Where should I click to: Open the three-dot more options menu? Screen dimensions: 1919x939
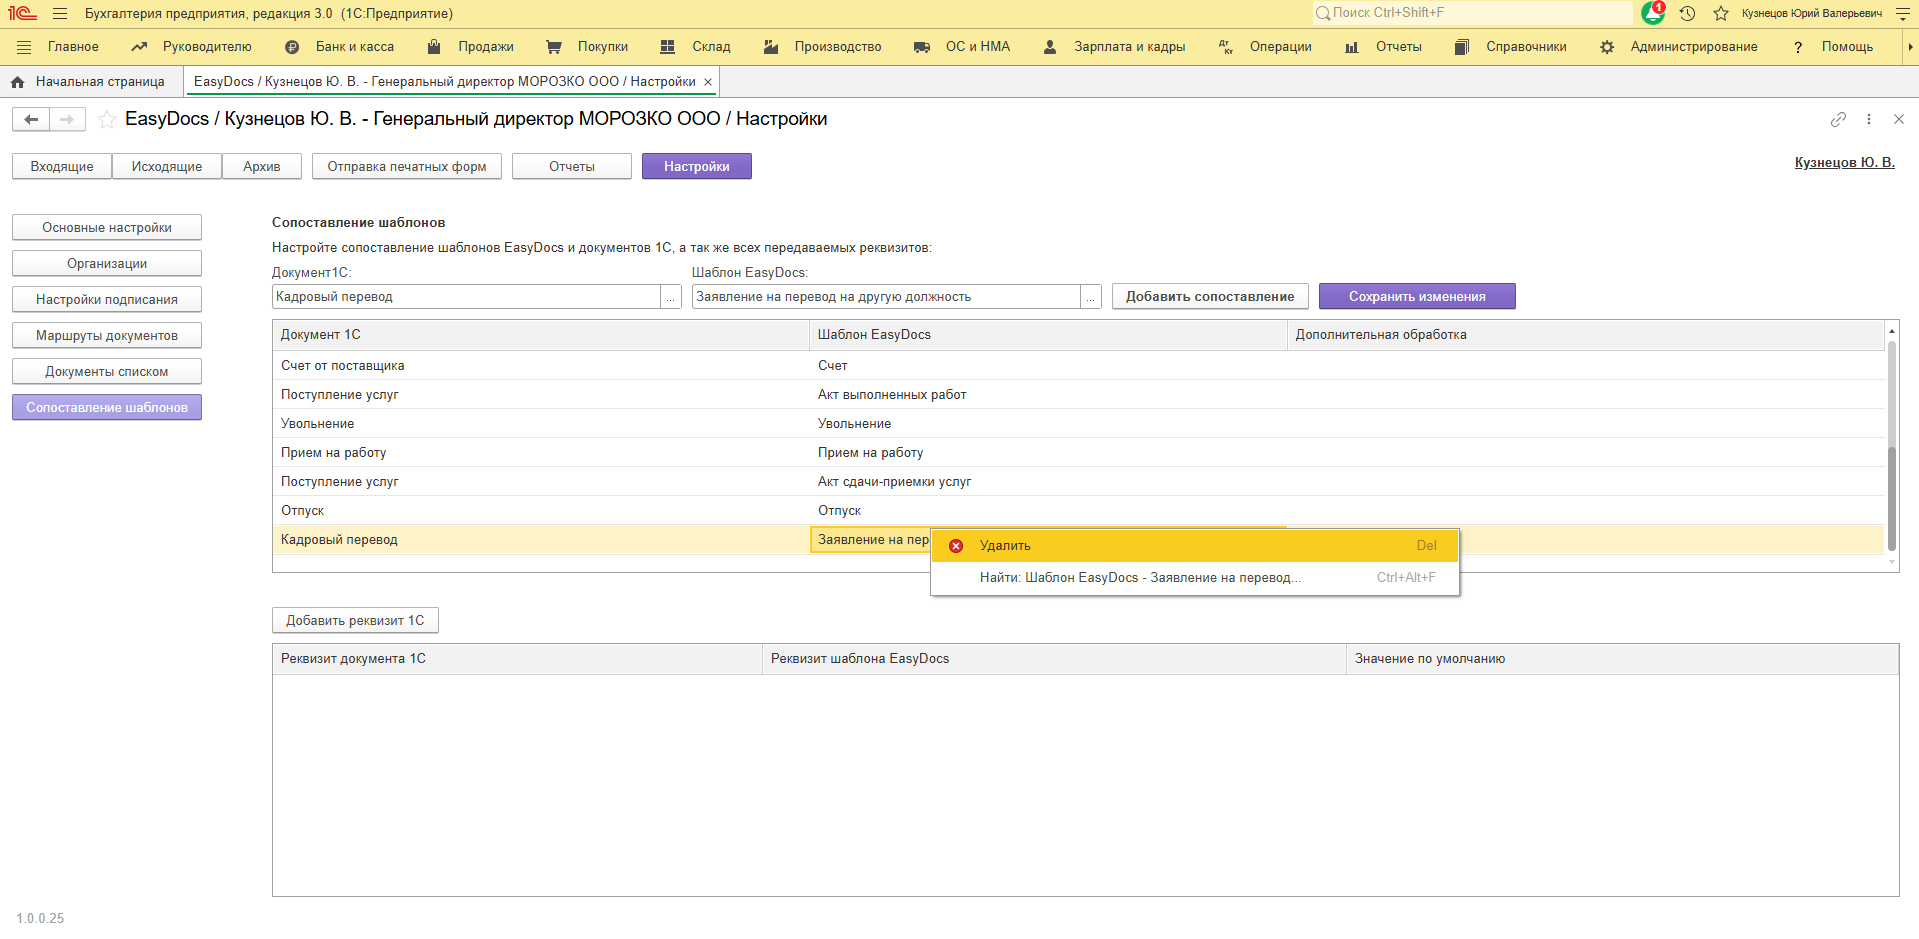click(1868, 119)
